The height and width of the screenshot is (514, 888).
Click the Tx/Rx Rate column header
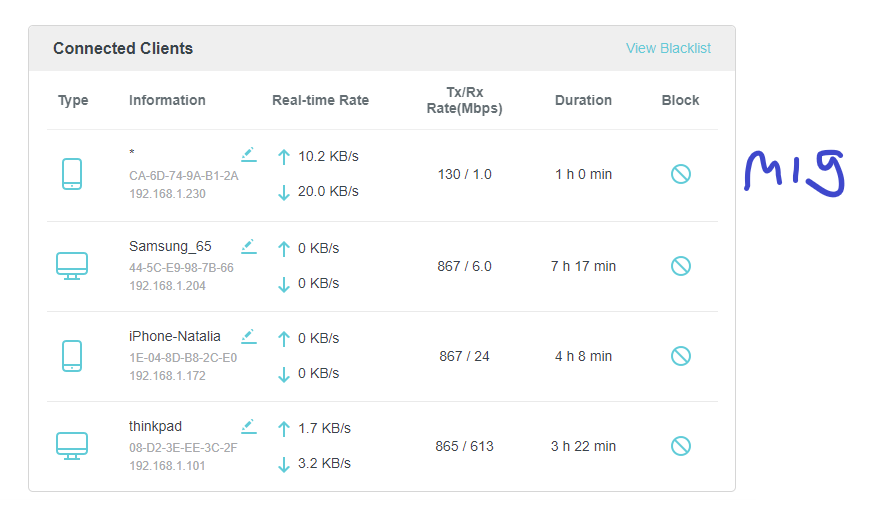(x=464, y=100)
